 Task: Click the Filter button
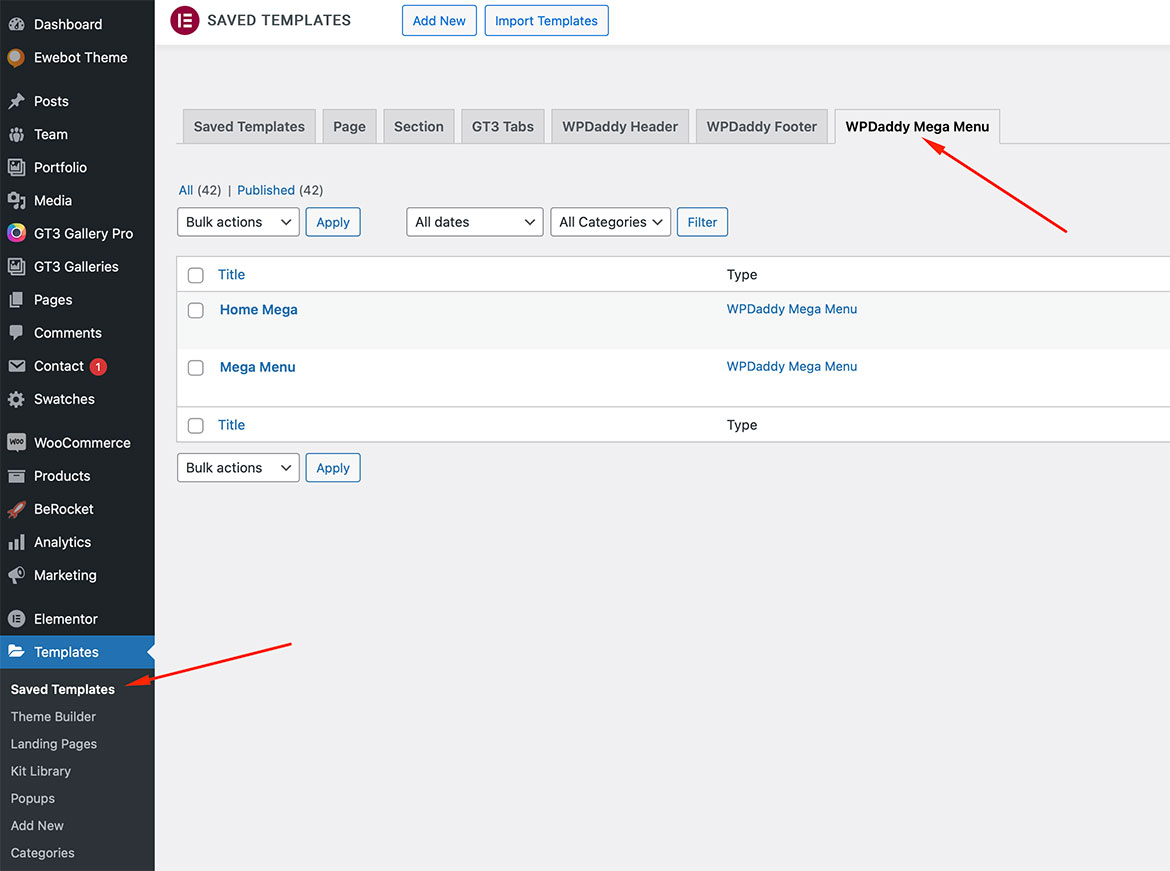(702, 222)
